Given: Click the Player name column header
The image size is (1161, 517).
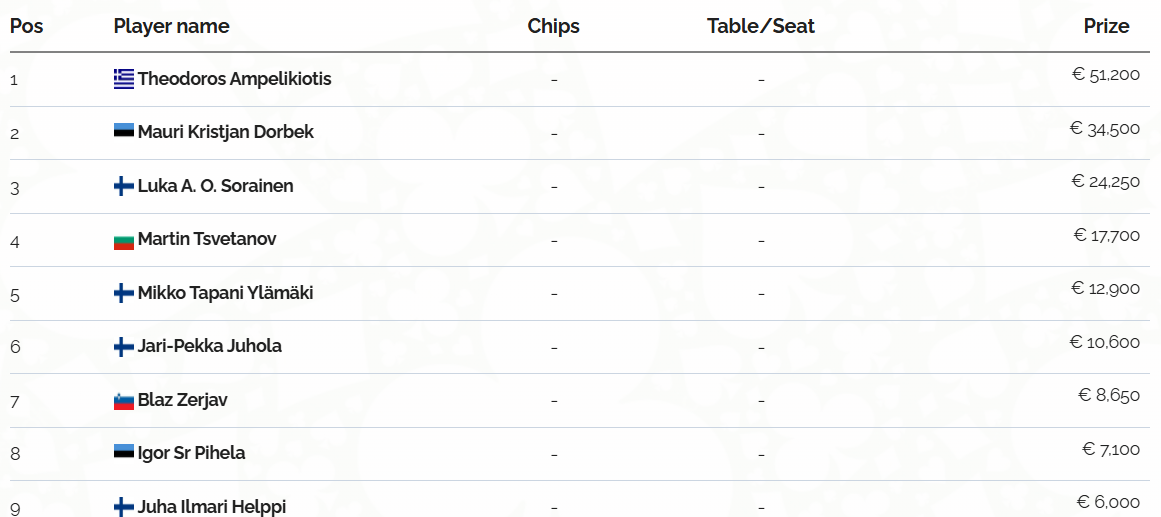Looking at the screenshot, I should coord(171,26).
